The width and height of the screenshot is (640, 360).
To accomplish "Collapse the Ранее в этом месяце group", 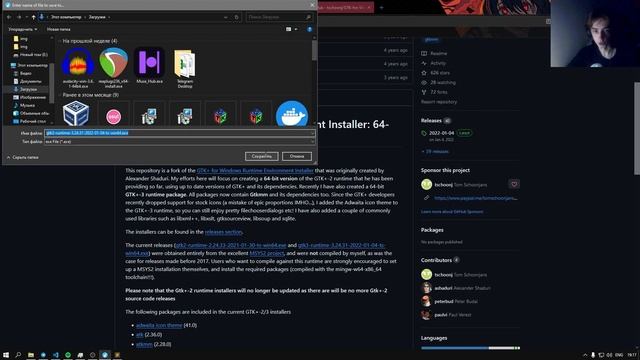I will coord(60,95).
